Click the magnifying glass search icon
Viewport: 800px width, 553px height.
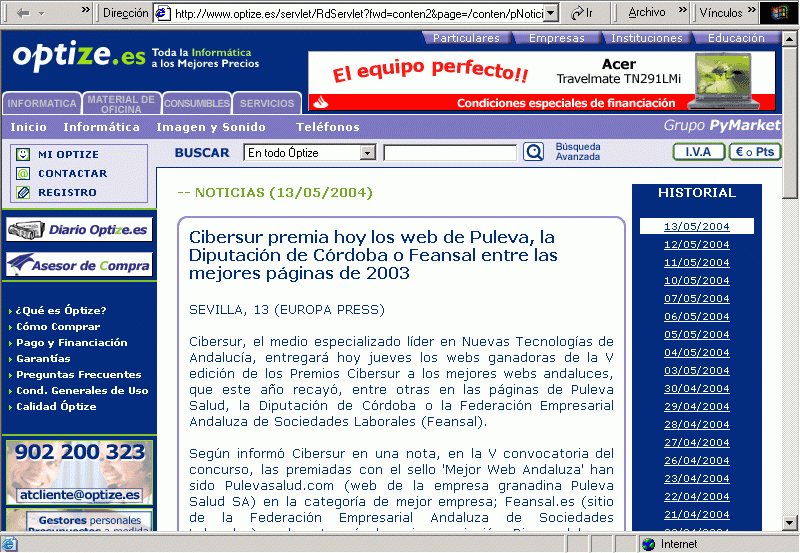coord(533,152)
